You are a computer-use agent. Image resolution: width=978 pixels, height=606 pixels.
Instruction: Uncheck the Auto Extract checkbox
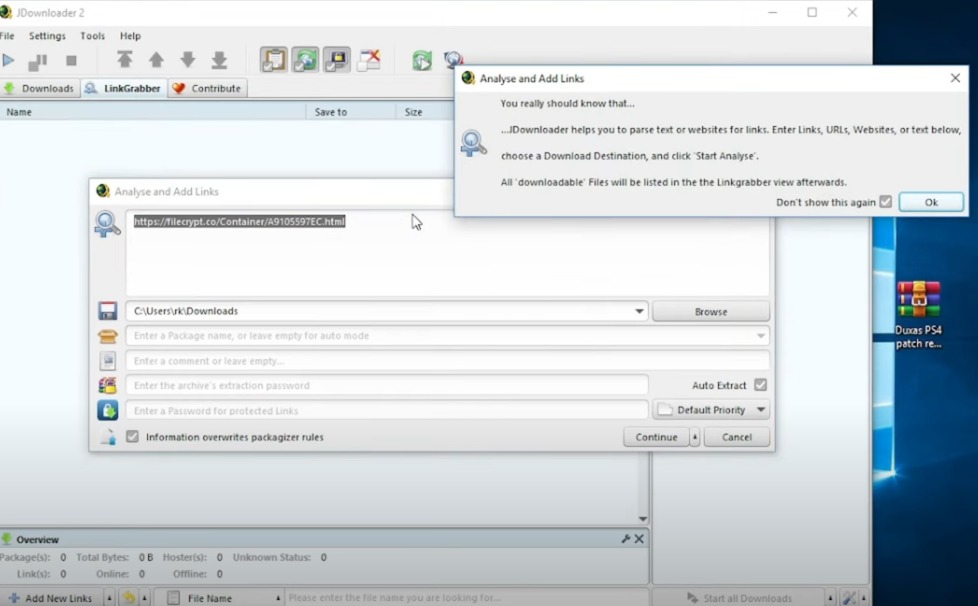pos(761,385)
